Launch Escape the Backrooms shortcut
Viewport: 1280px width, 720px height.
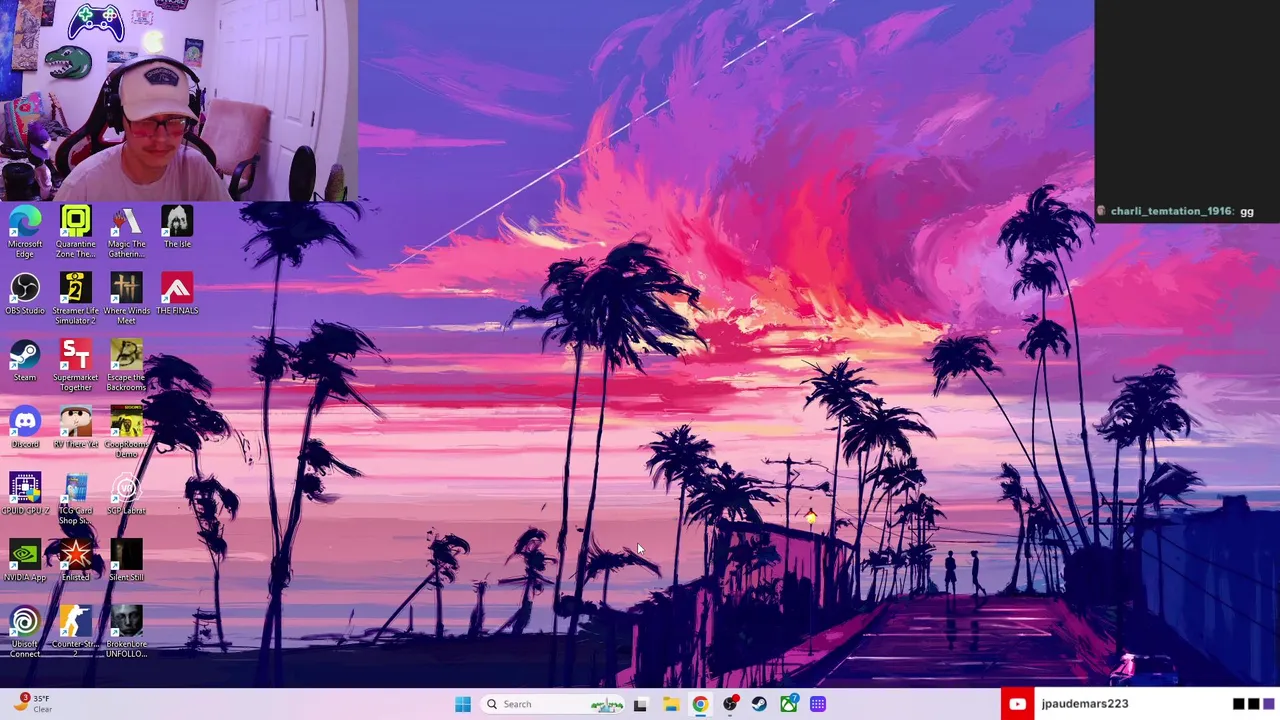126,365
